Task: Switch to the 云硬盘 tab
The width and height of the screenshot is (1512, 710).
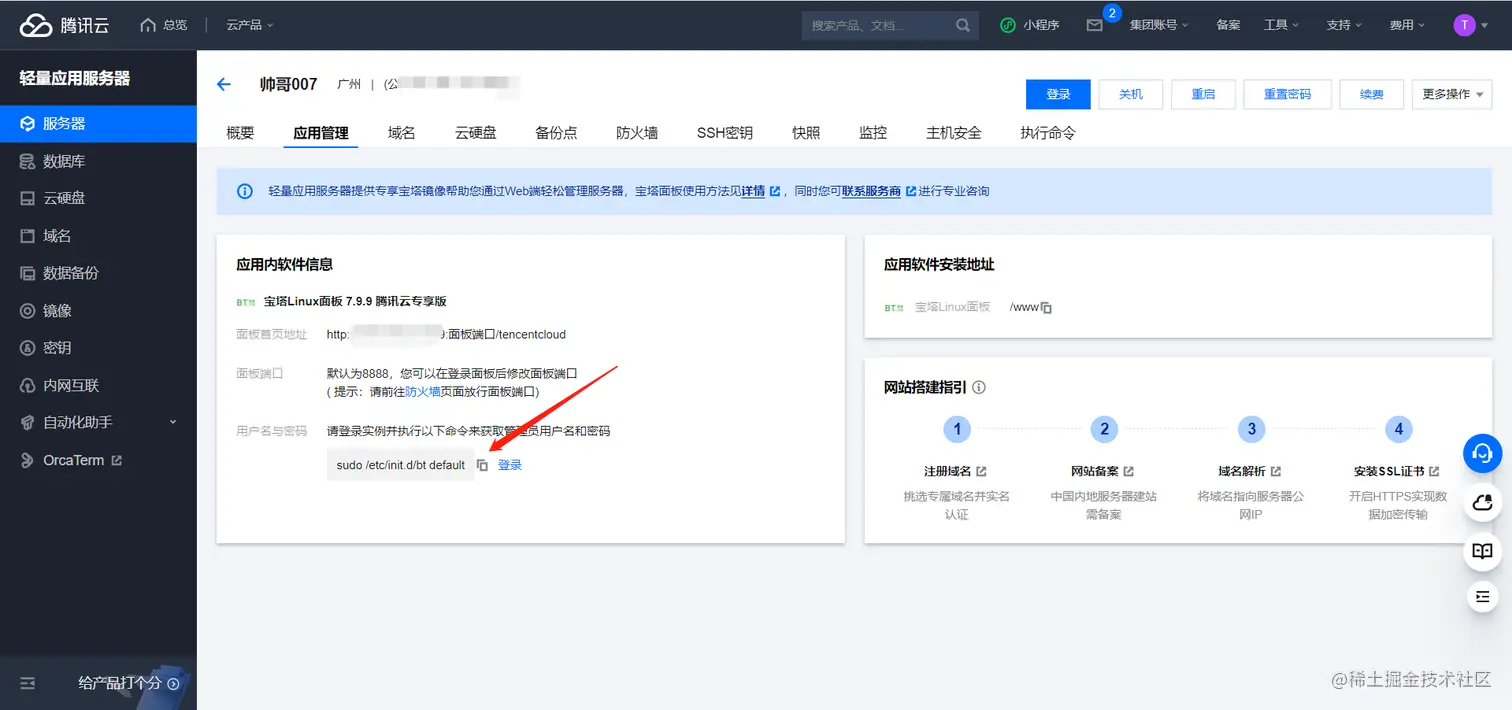Action: click(x=476, y=132)
